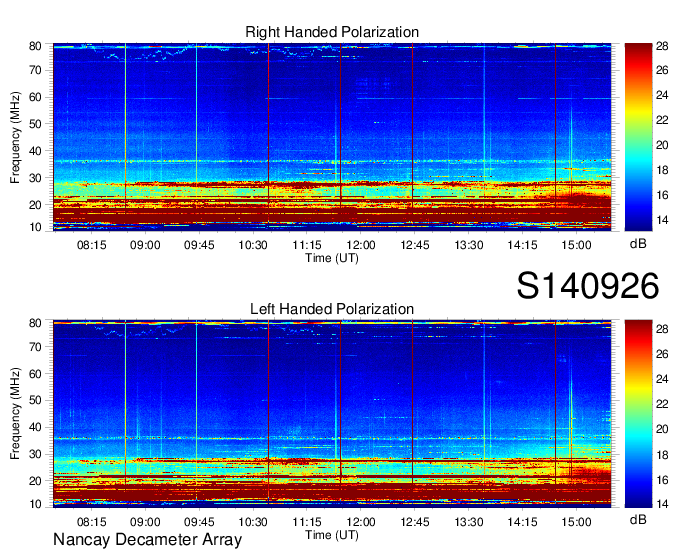Click the "Left Handed Polarization" plot title

[x=332, y=309]
